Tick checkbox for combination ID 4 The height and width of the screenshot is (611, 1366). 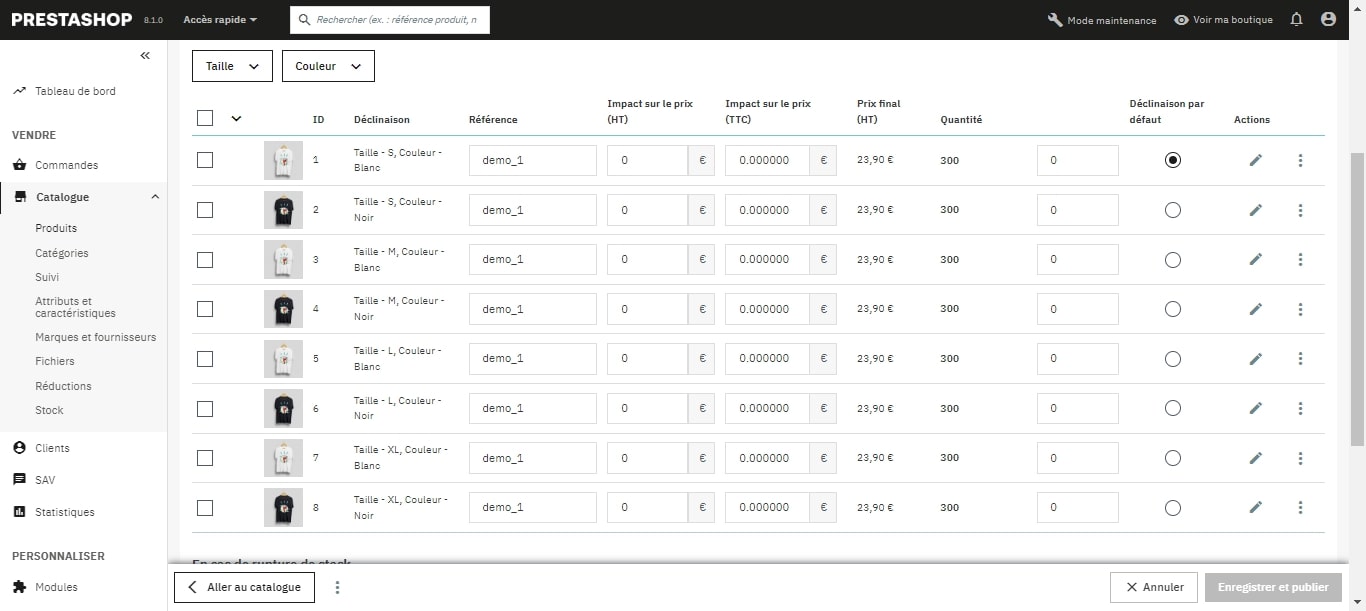tap(205, 309)
